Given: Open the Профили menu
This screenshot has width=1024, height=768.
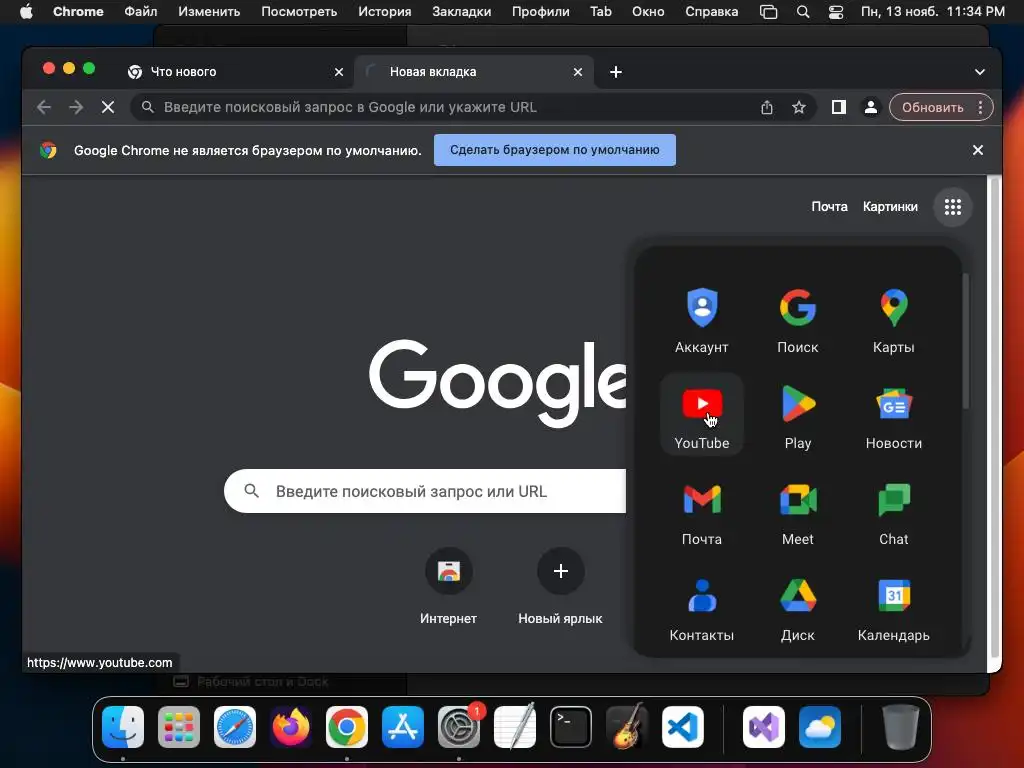Looking at the screenshot, I should [x=541, y=12].
